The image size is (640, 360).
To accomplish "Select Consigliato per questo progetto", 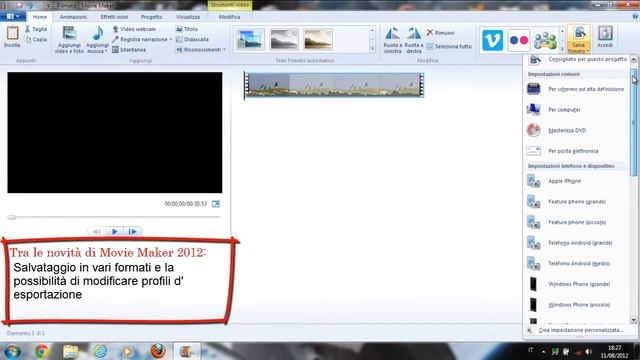I will [576, 60].
